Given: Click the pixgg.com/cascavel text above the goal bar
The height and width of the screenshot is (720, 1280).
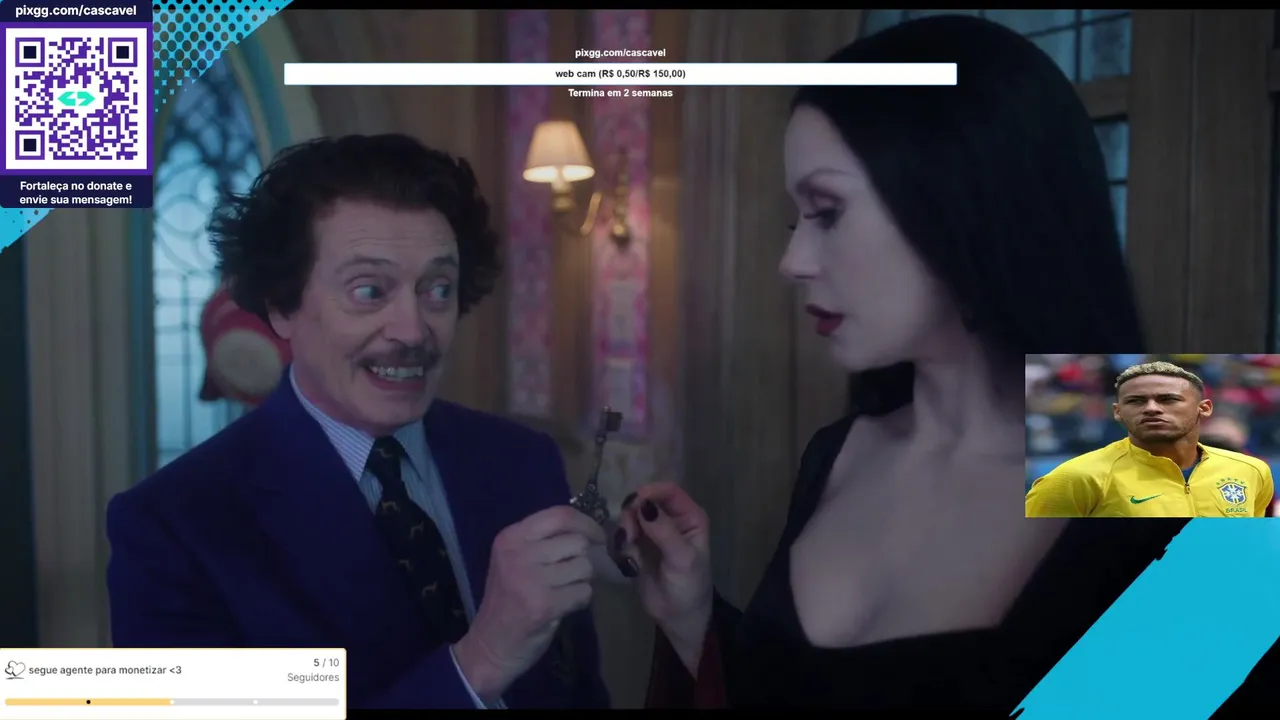Looking at the screenshot, I should pos(620,53).
